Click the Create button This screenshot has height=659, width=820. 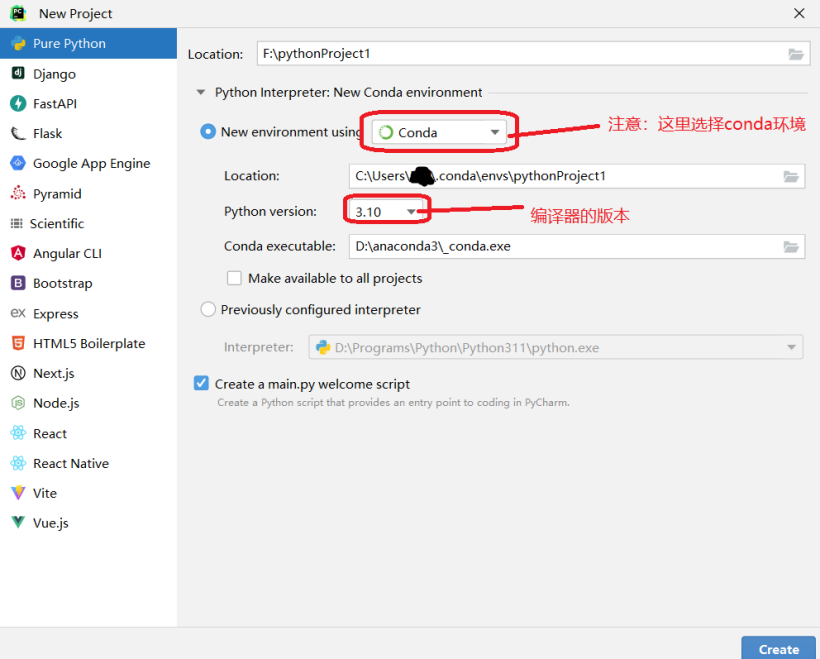[x=778, y=648]
